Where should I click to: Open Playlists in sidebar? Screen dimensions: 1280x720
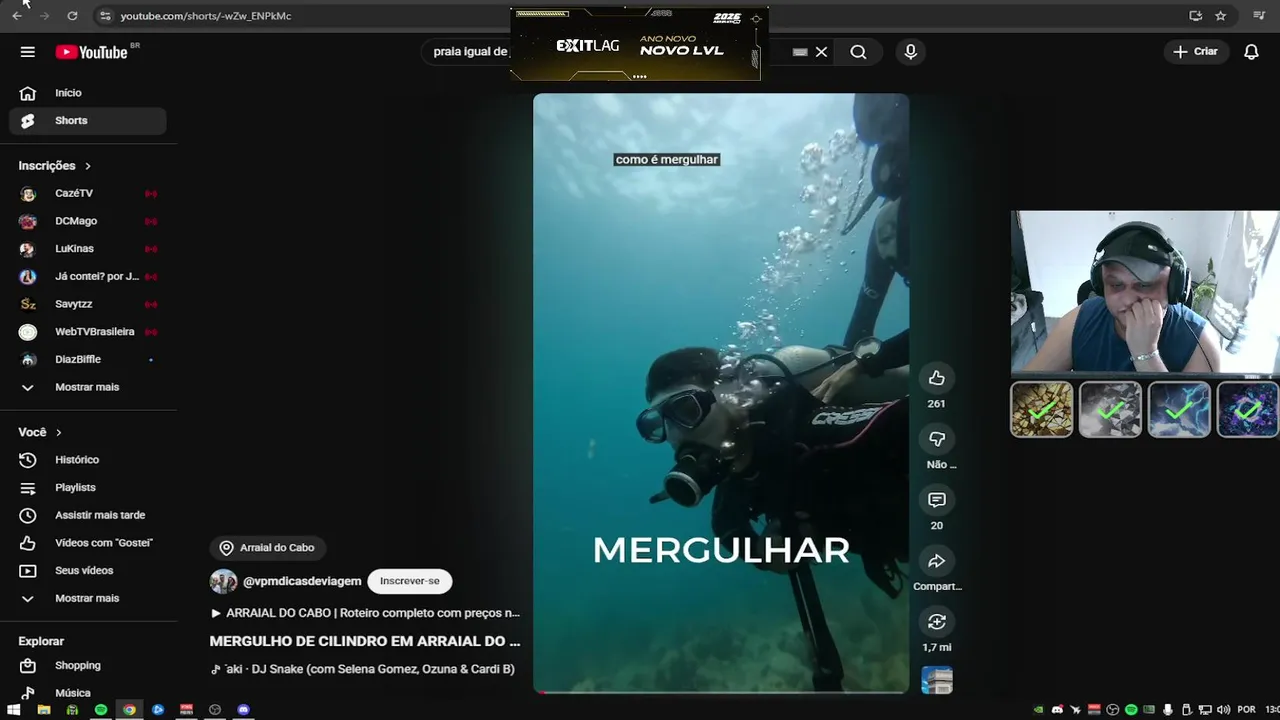(88, 488)
